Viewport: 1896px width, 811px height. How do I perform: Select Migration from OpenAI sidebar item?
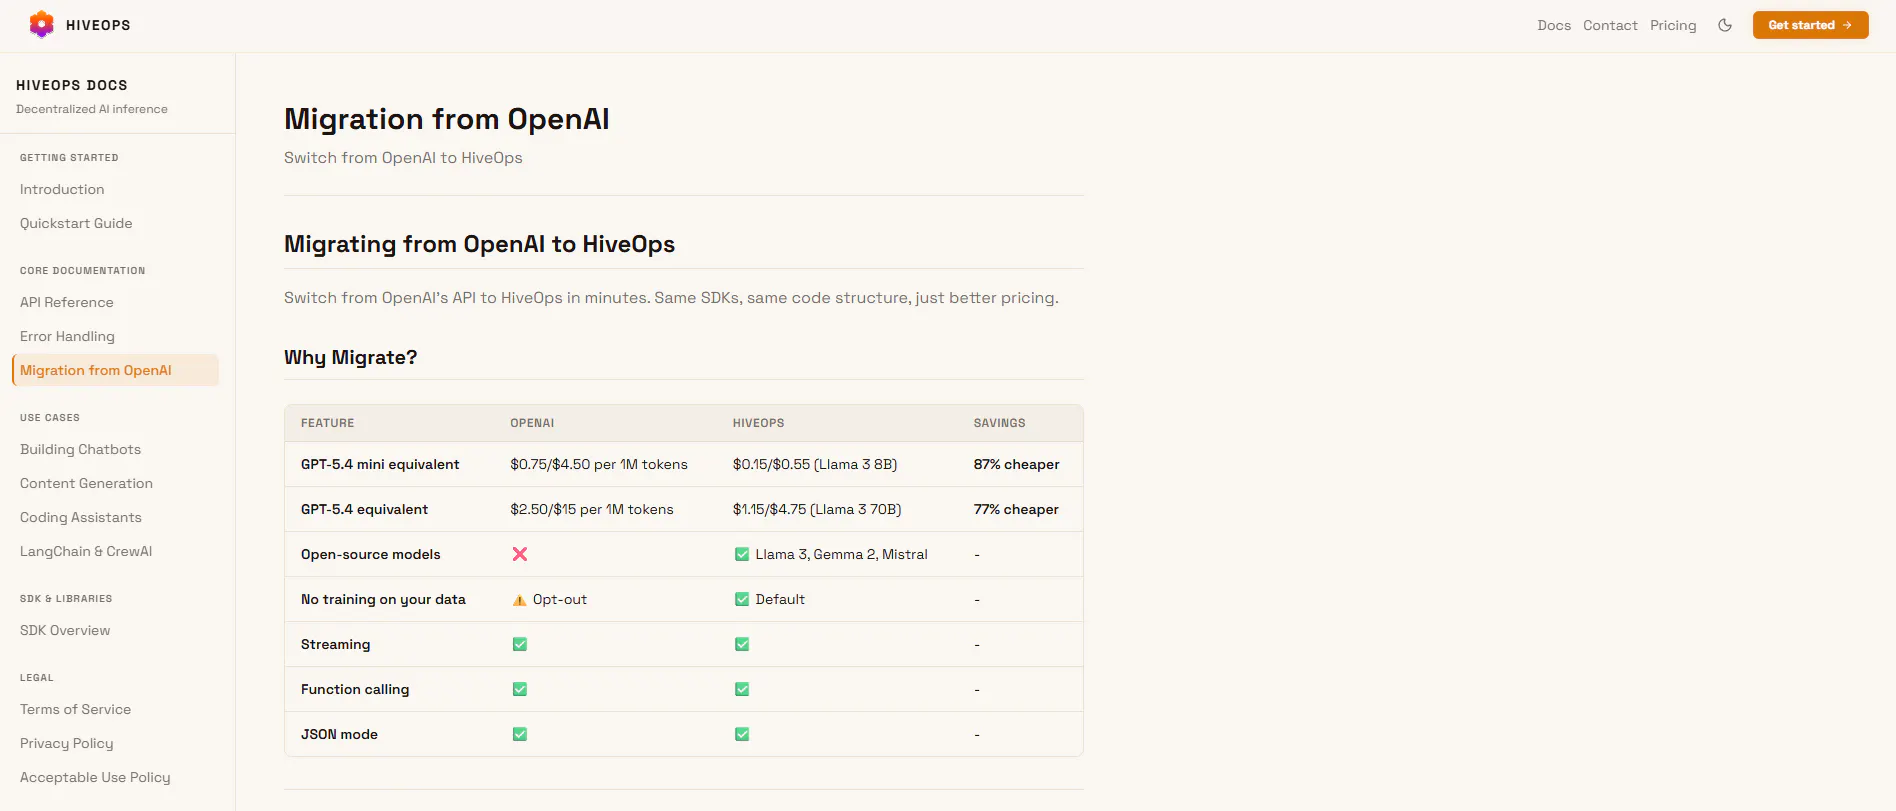point(115,370)
